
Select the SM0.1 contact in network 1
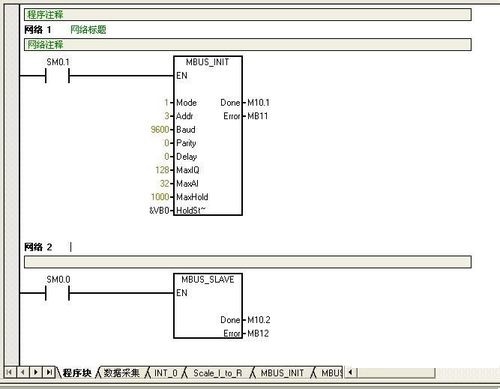tap(57, 76)
